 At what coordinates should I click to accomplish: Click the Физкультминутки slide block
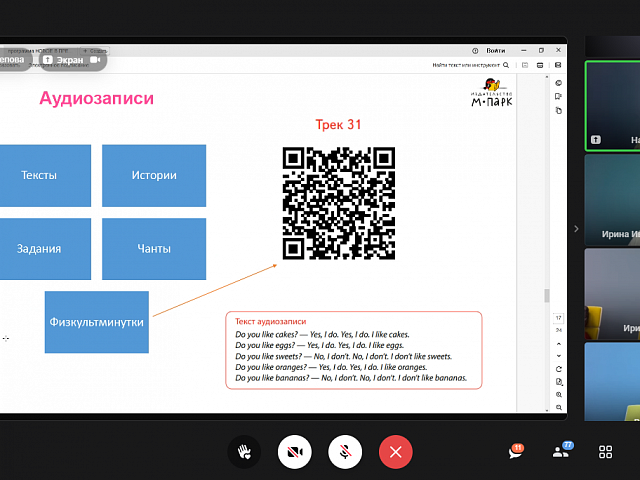pyautogui.click(x=96, y=322)
